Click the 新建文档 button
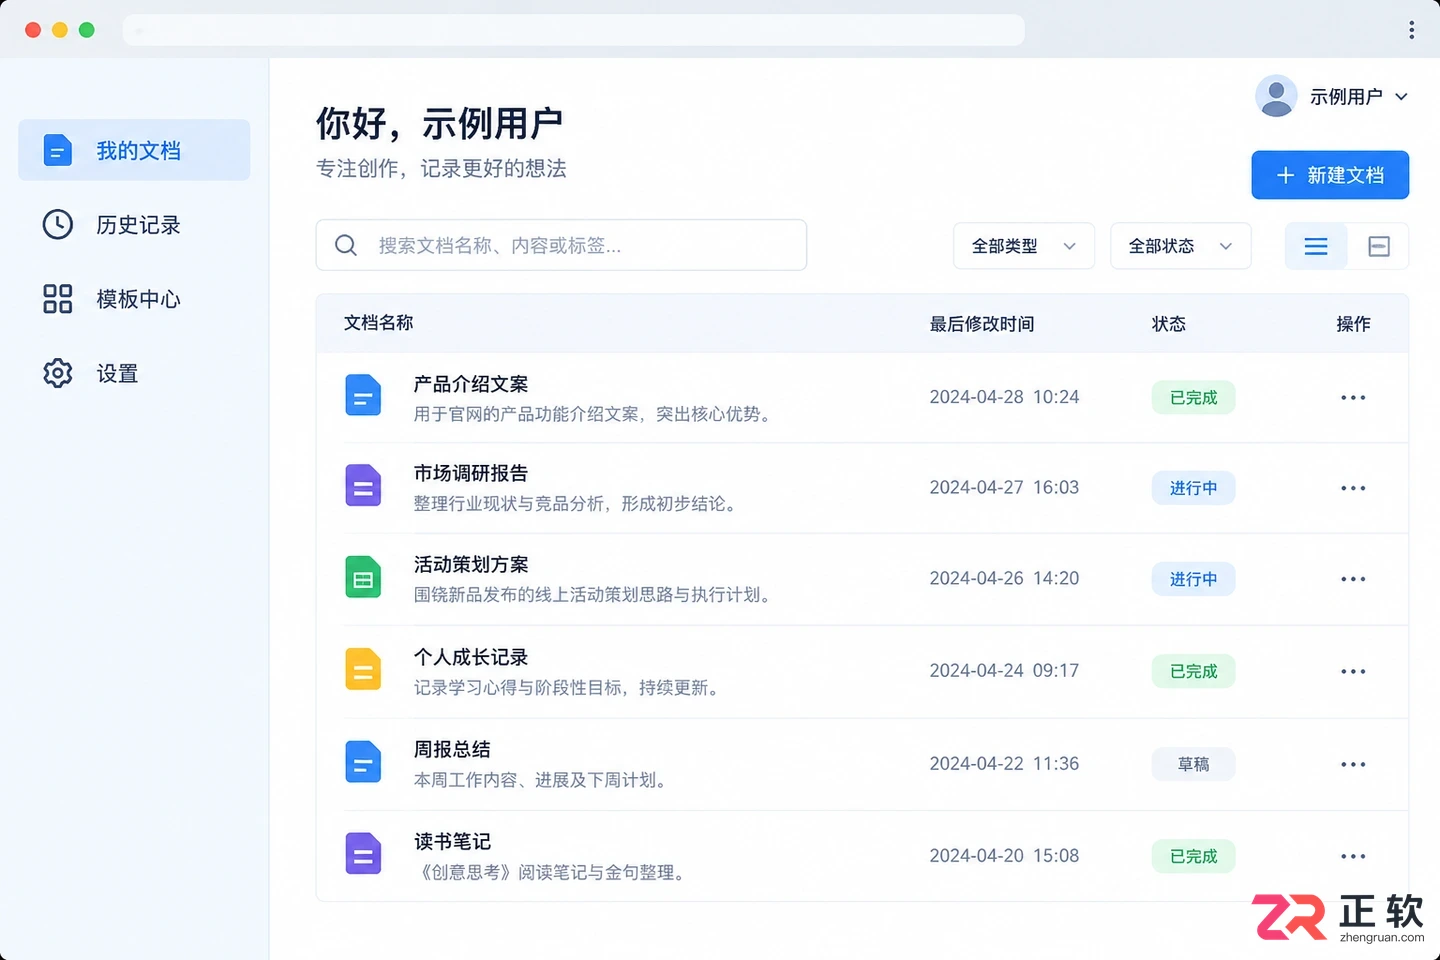 (x=1330, y=175)
